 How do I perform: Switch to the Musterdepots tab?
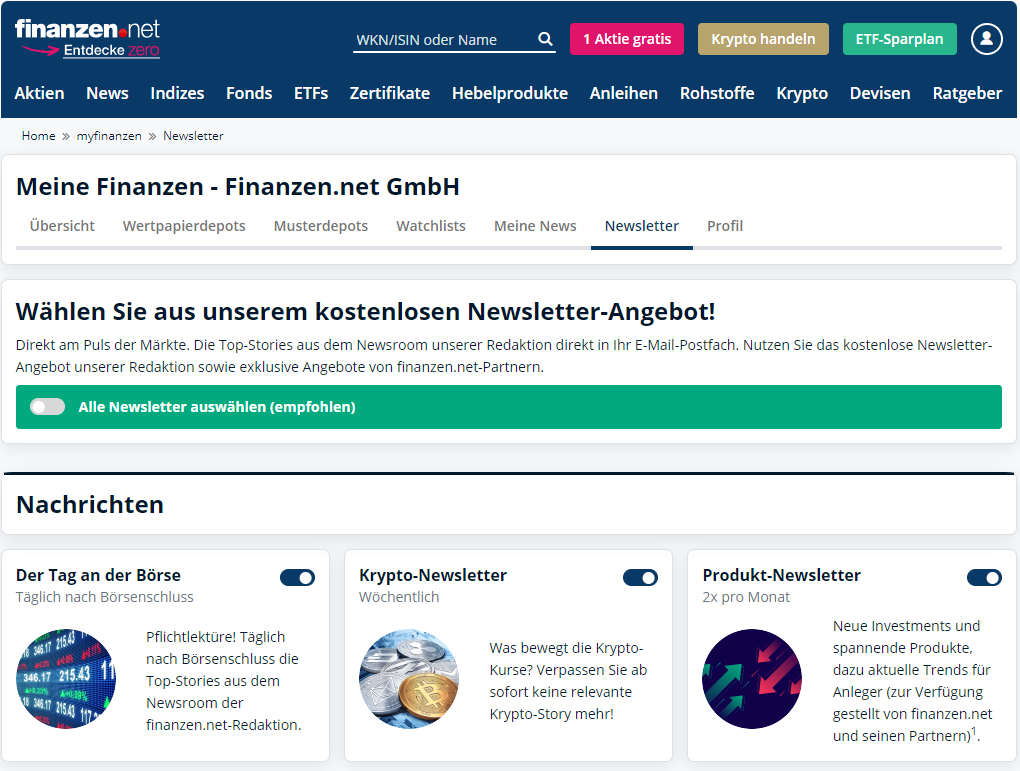(321, 226)
